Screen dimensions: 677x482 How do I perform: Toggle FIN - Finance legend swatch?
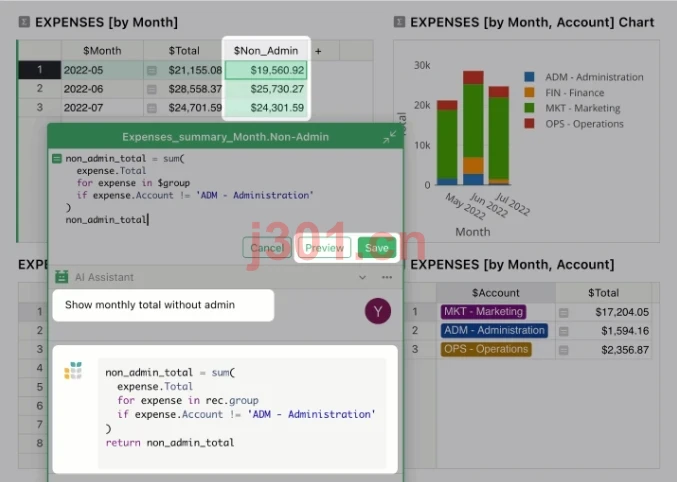coord(529,92)
